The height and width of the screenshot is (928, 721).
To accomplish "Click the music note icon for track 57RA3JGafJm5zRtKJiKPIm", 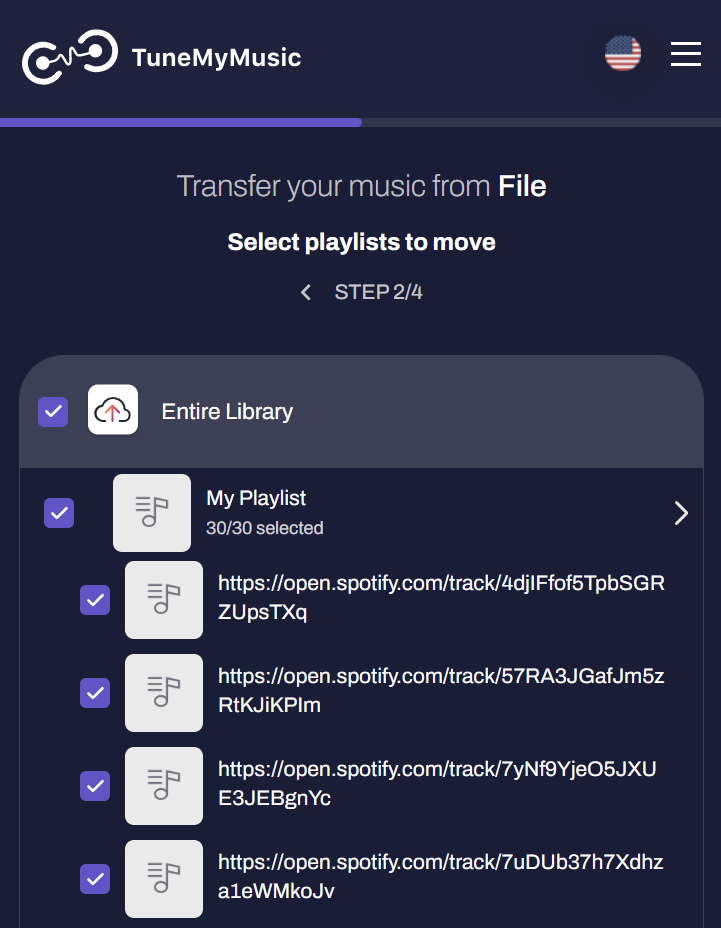I will (164, 692).
